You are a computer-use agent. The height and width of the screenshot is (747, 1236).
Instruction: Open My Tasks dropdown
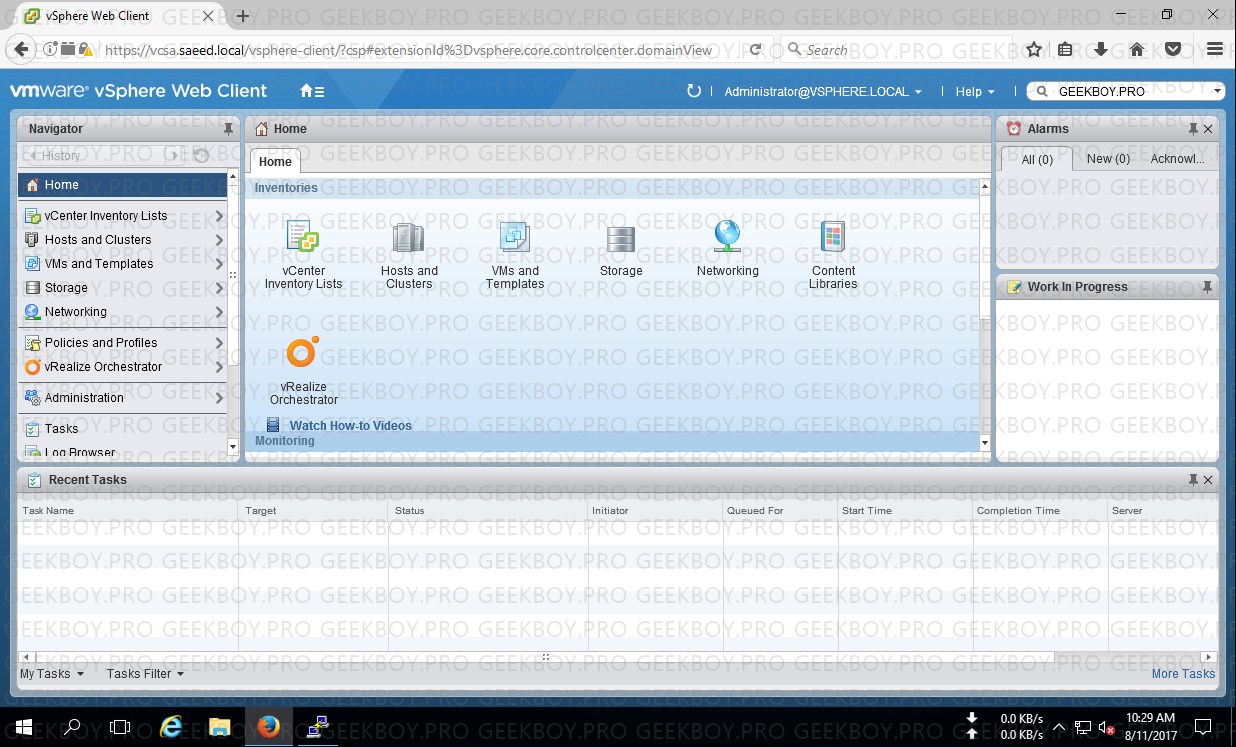click(x=52, y=674)
